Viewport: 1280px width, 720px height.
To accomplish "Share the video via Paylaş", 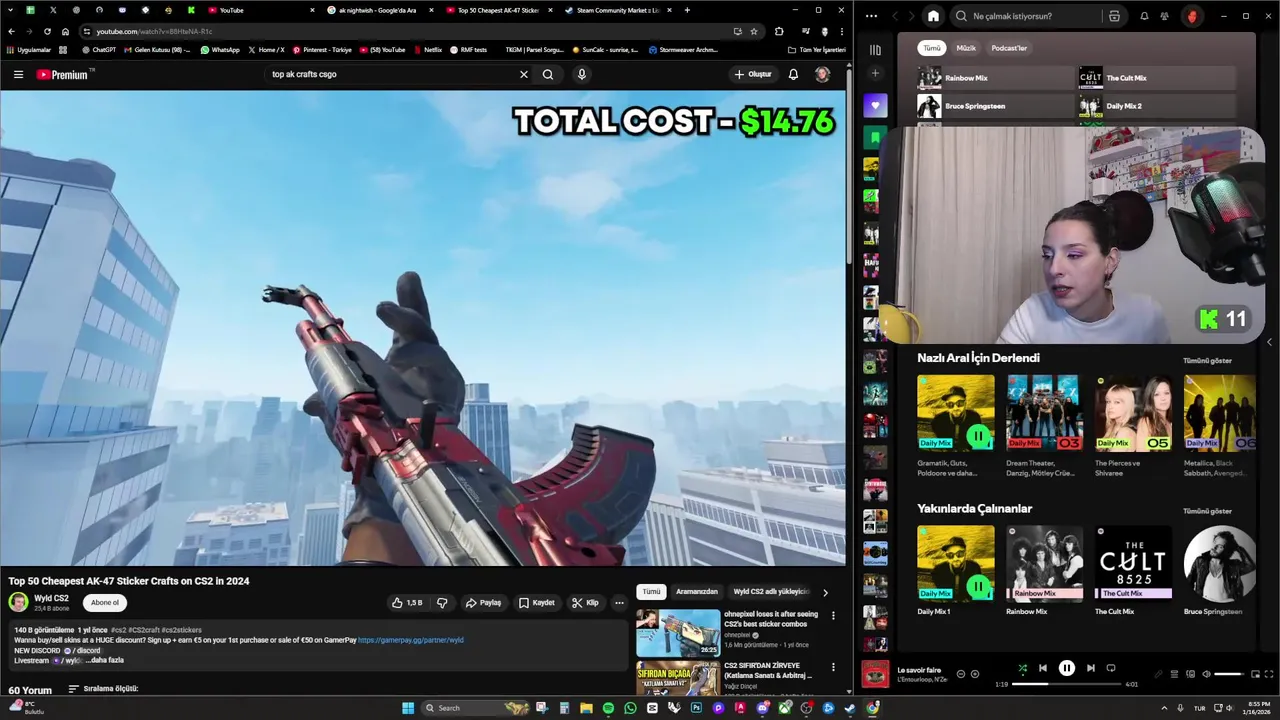I will coord(483,603).
